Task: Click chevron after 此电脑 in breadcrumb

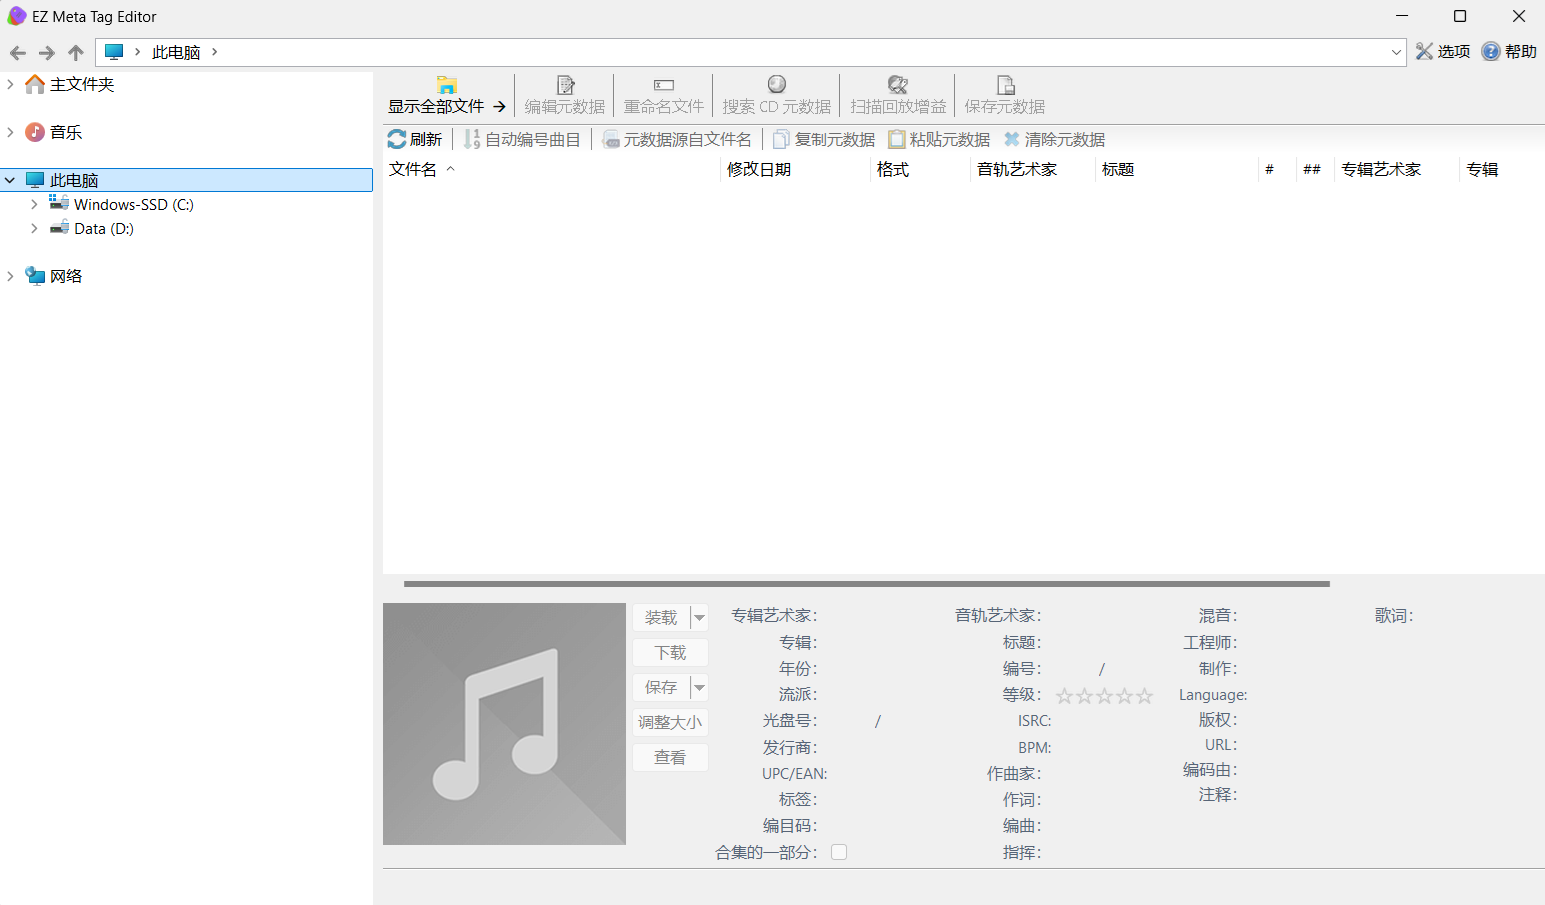Action: [x=214, y=52]
